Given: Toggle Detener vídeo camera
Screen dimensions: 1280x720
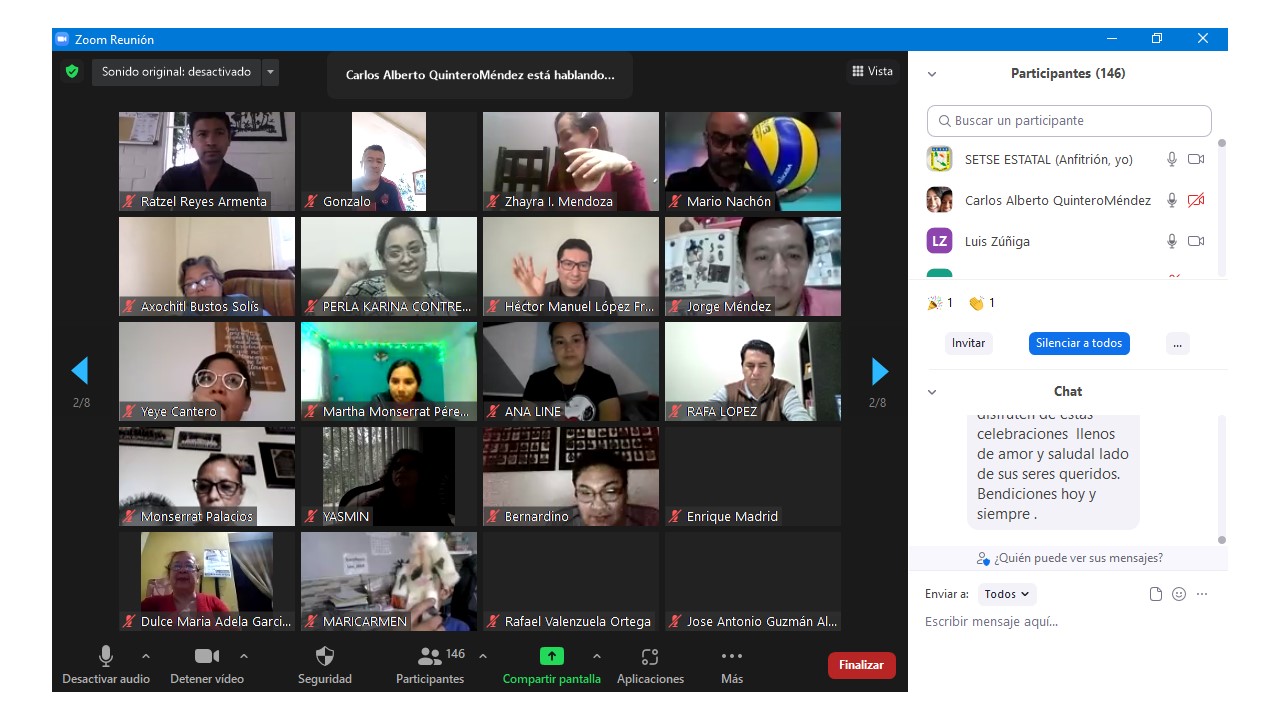Looking at the screenshot, I should click(207, 657).
